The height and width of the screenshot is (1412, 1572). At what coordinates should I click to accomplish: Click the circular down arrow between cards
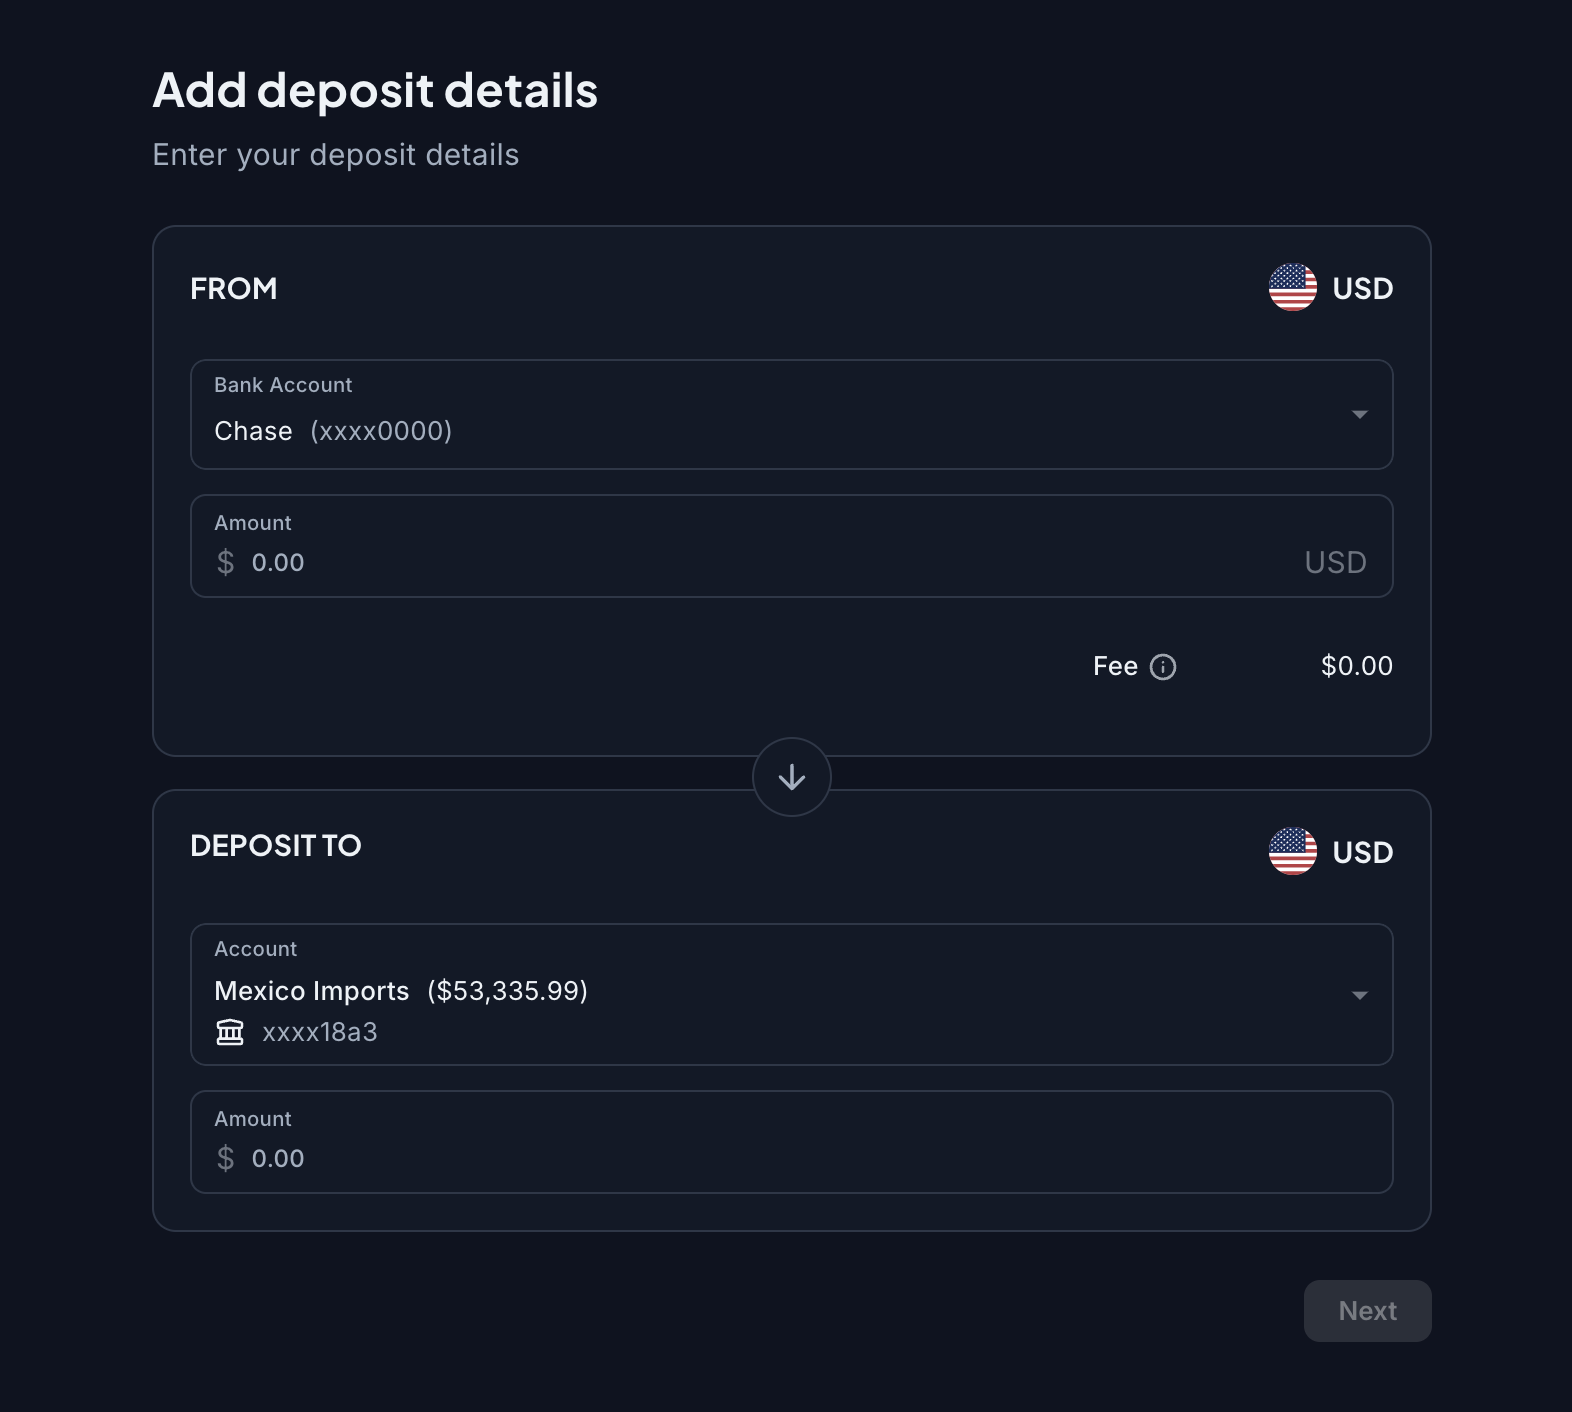[x=792, y=777]
